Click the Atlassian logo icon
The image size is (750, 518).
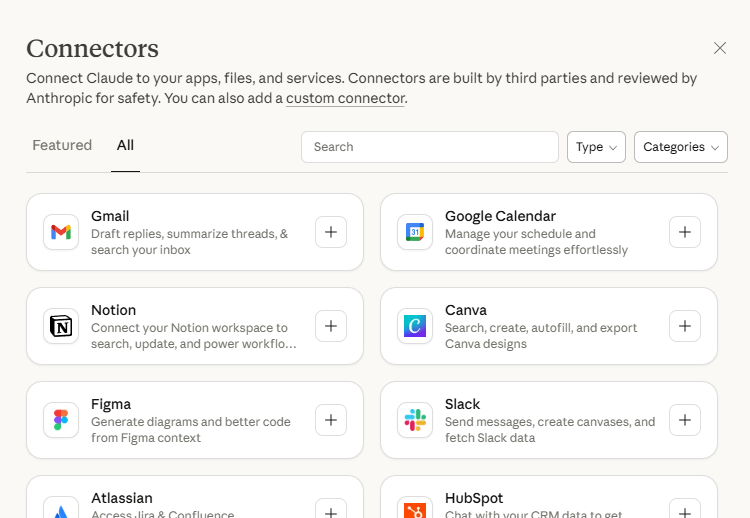click(61, 508)
